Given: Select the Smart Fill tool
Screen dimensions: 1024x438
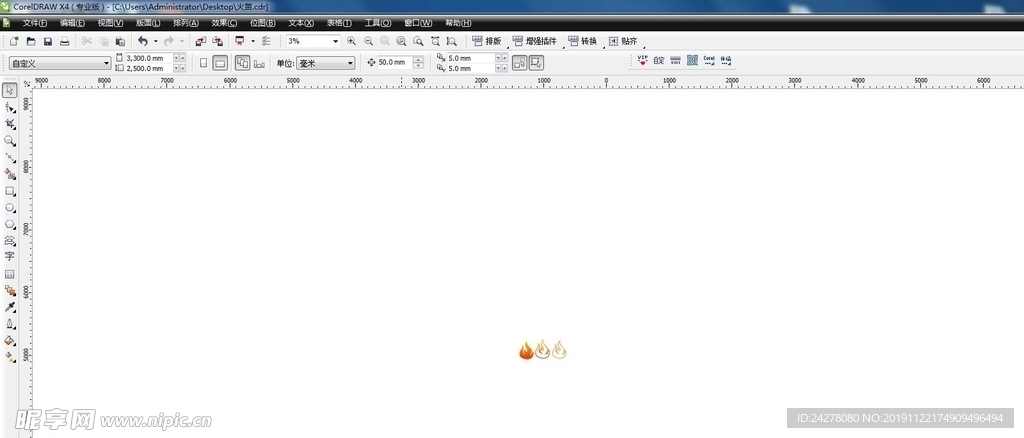Looking at the screenshot, I should click(10, 174).
